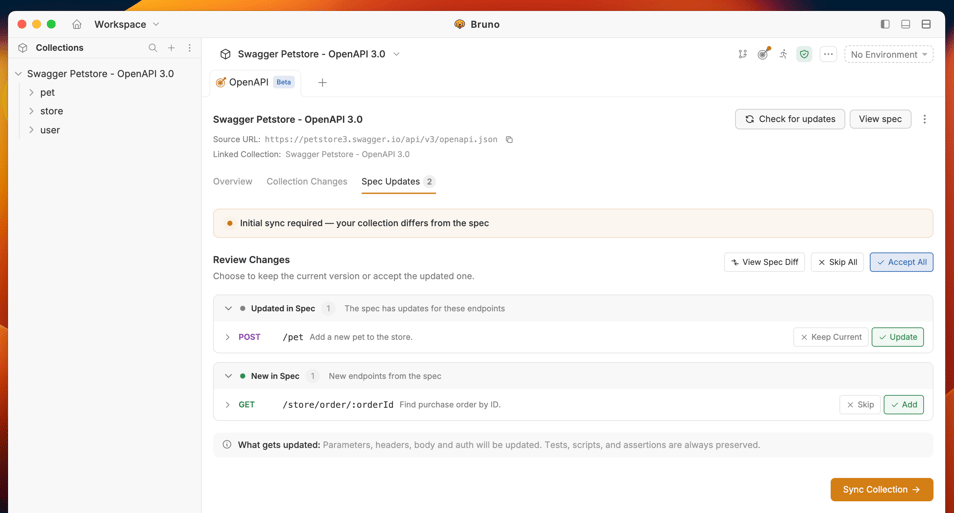
Task: Click View Spec Diff button
Action: click(764, 262)
